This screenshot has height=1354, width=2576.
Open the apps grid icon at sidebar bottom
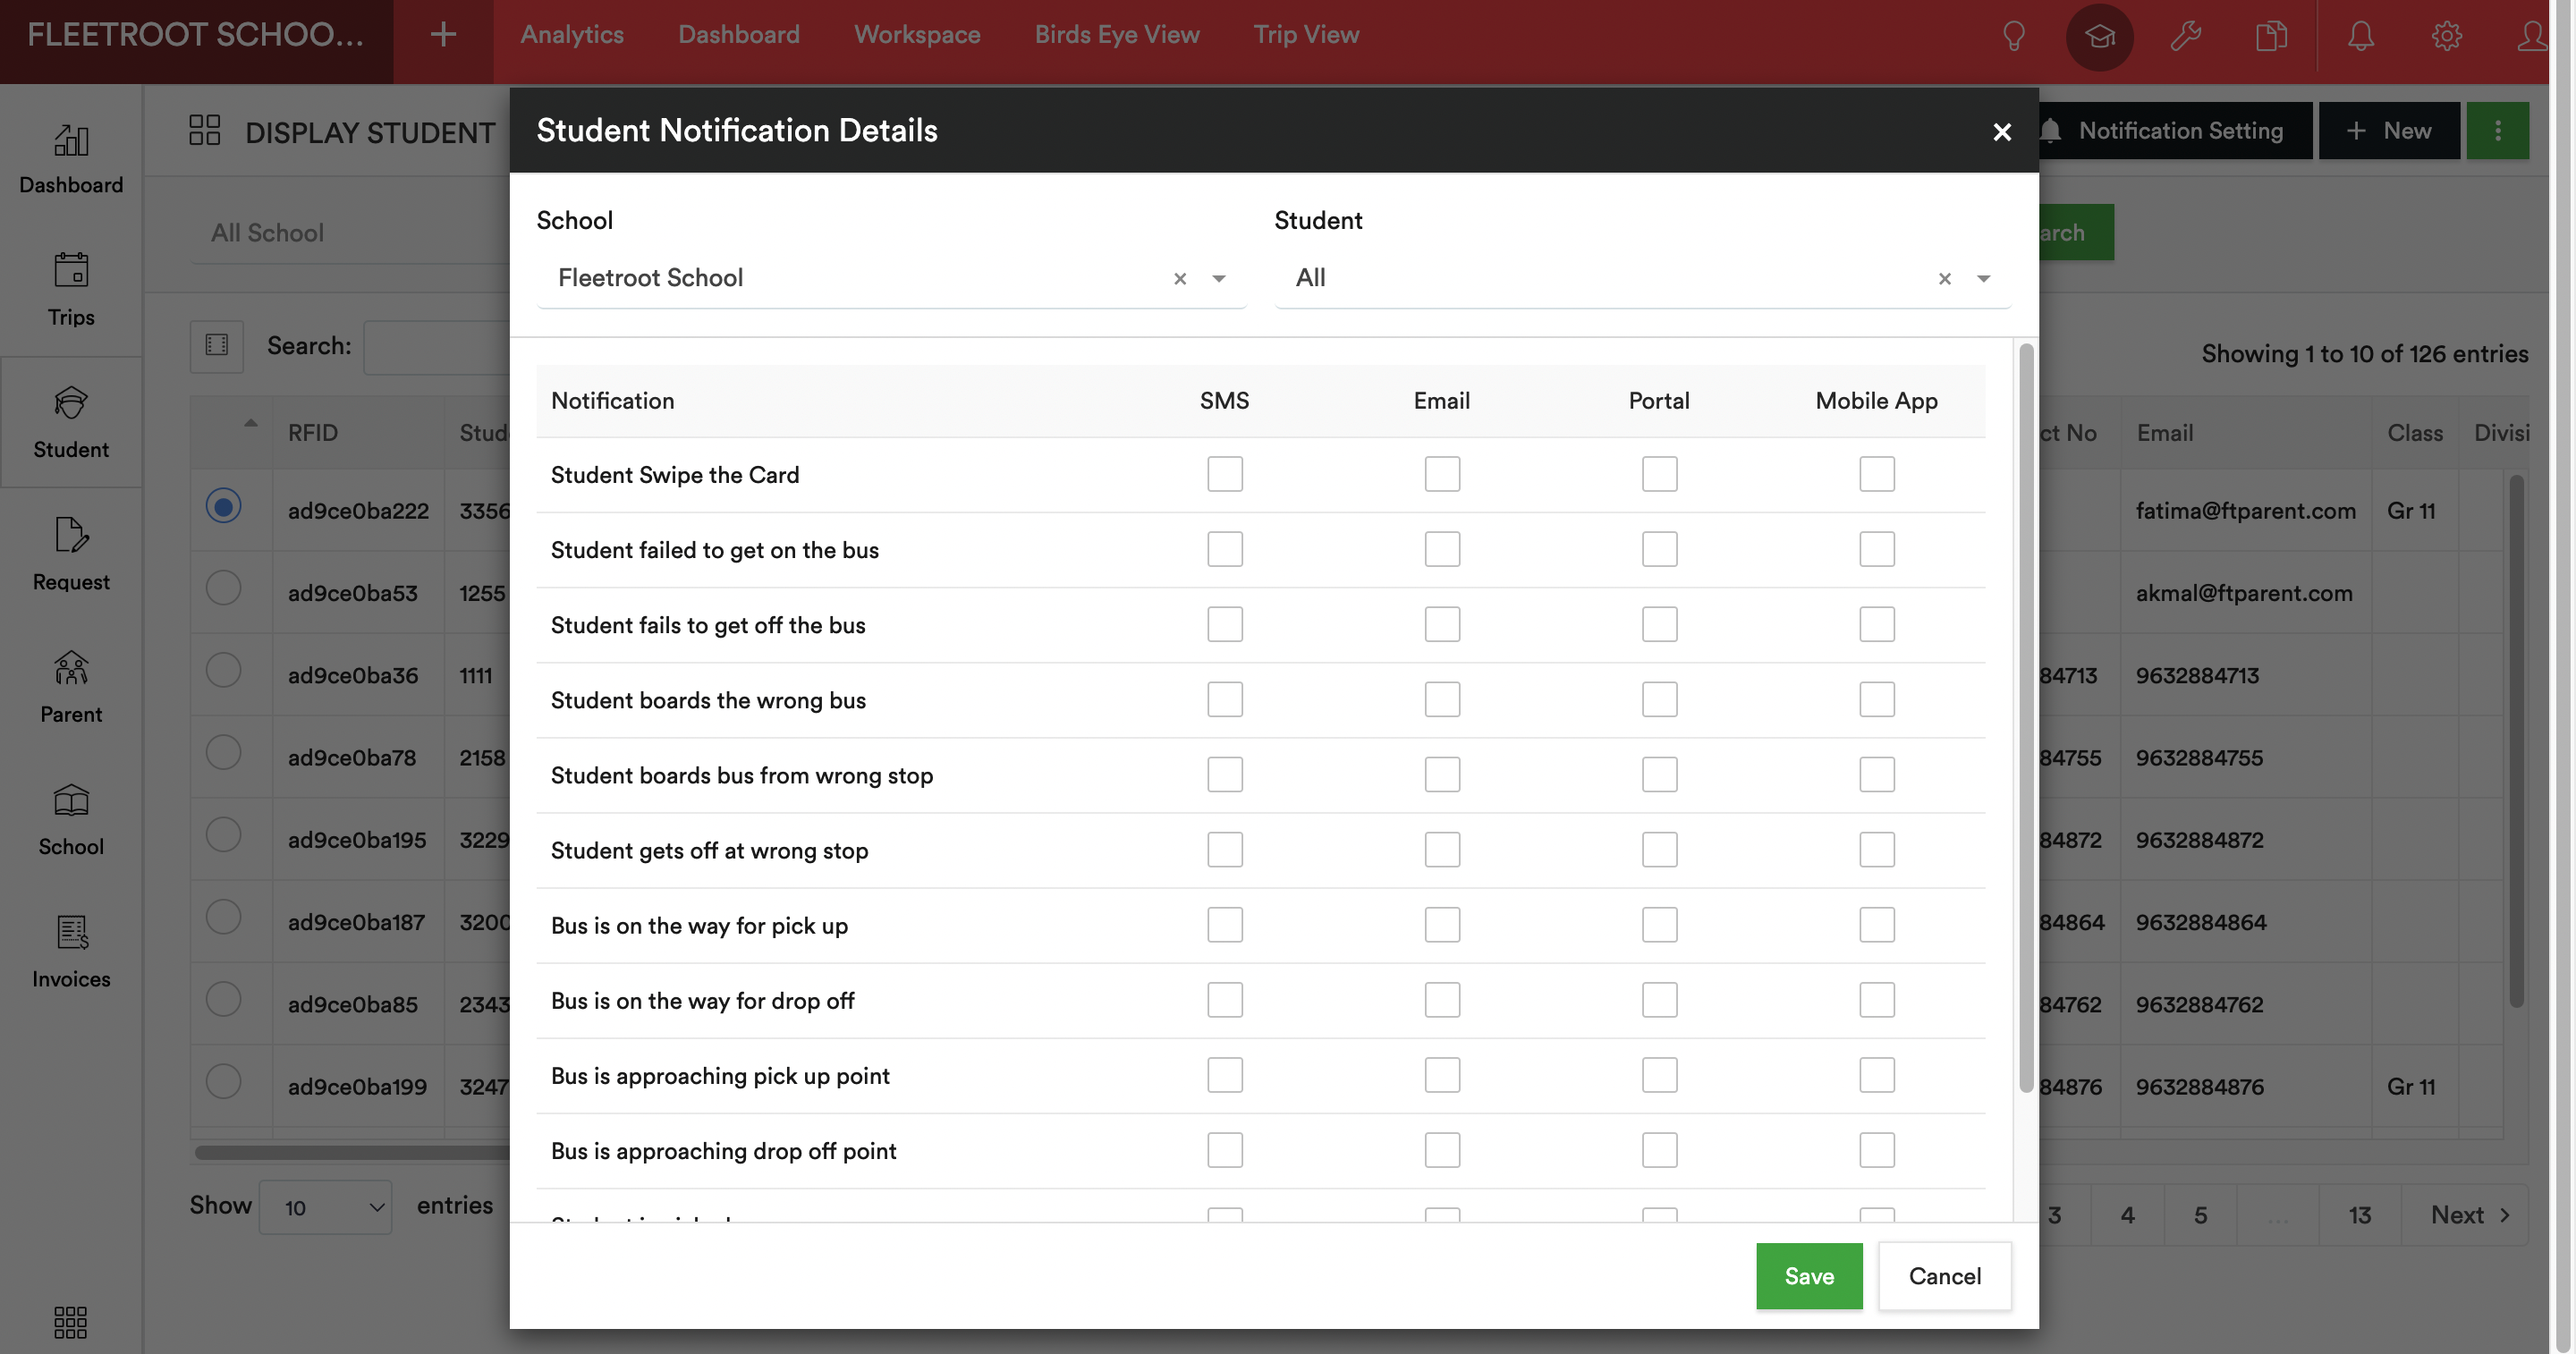click(x=70, y=1322)
